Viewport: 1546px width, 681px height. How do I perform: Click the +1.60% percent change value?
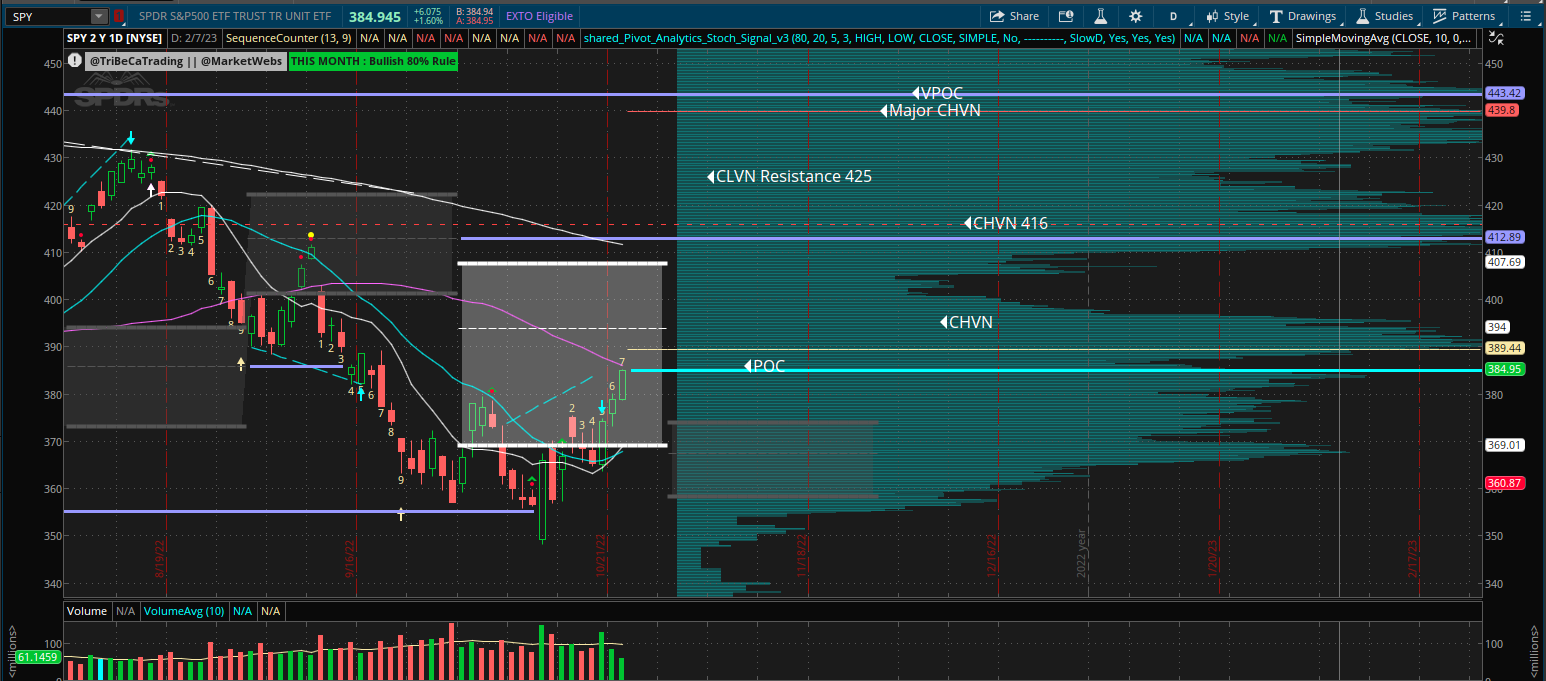(x=427, y=20)
